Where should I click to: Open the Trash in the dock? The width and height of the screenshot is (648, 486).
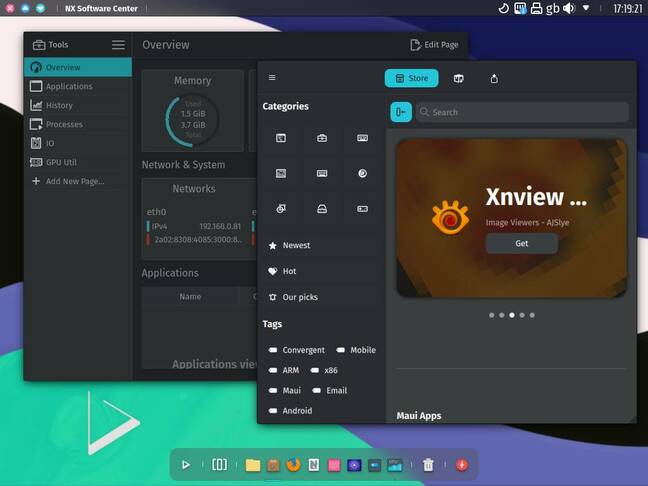click(x=428, y=465)
